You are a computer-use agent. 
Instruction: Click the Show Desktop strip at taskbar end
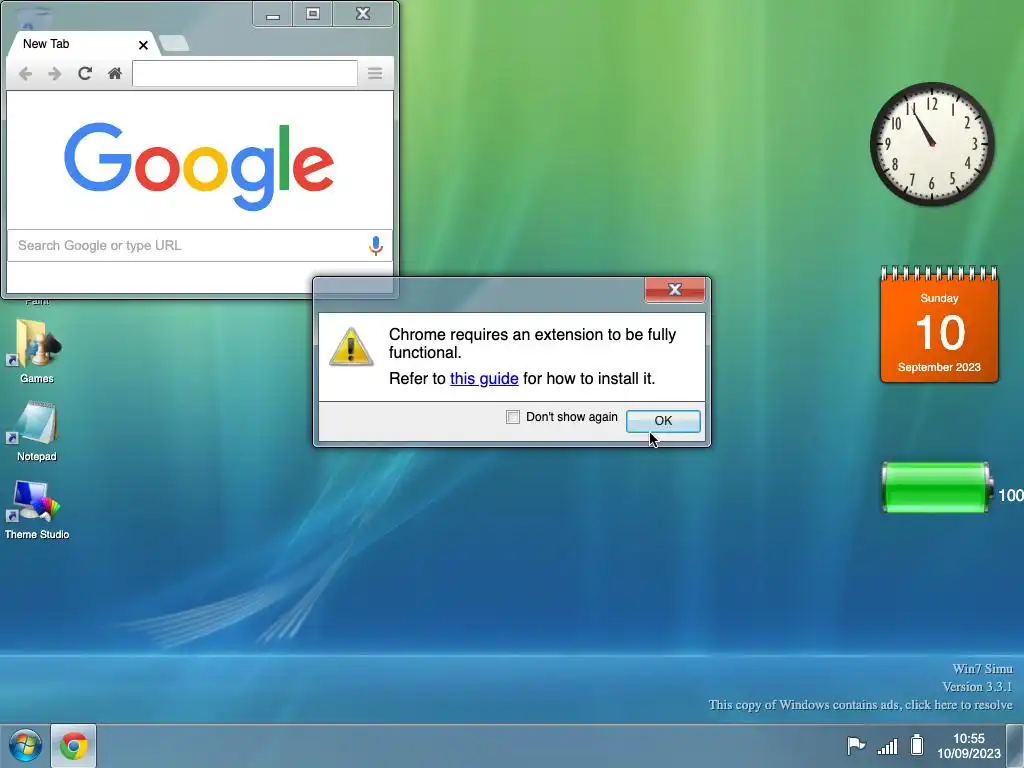1015,746
